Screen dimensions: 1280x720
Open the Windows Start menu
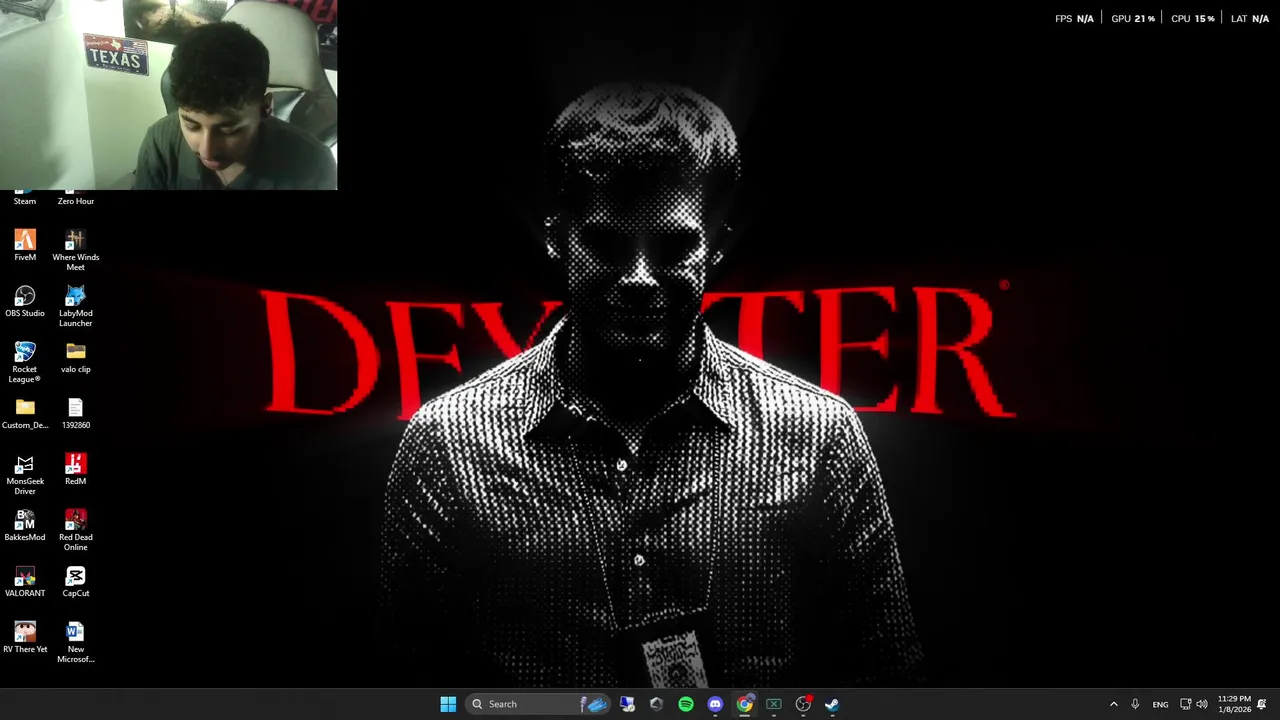click(x=448, y=704)
